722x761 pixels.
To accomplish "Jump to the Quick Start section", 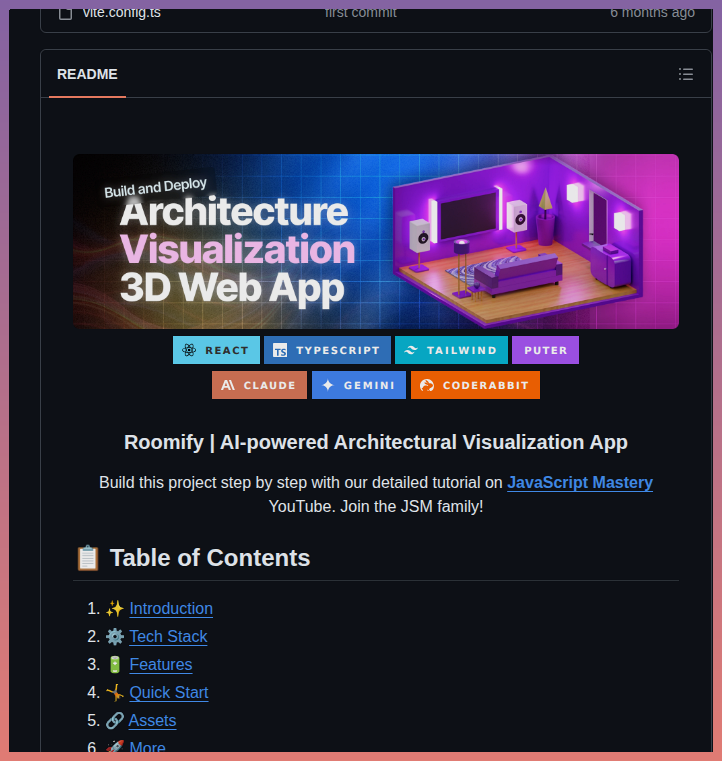I will (169, 693).
